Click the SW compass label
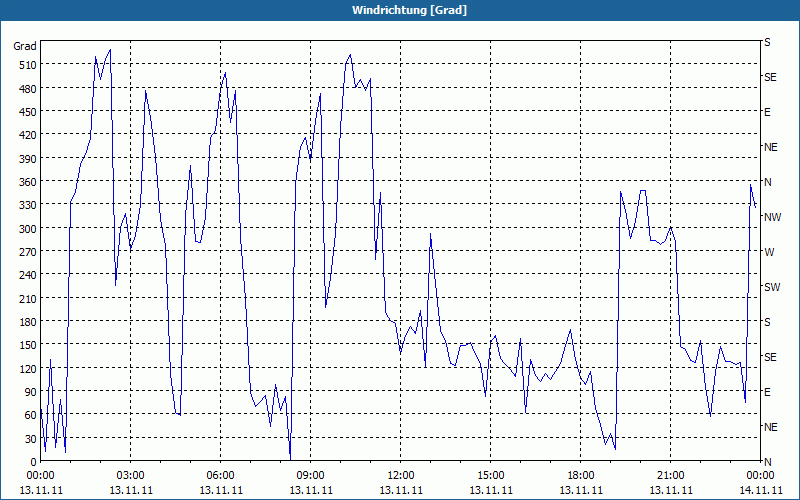This screenshot has width=800, height=500. pyautogui.click(x=772, y=287)
